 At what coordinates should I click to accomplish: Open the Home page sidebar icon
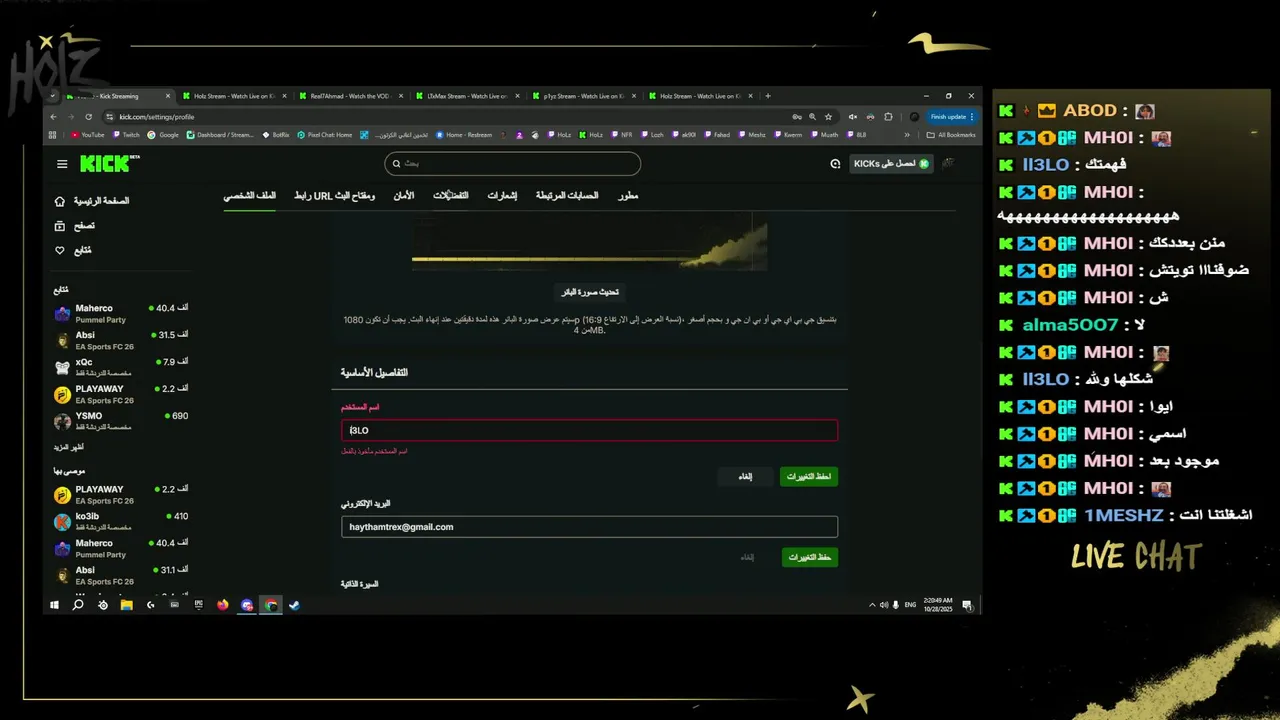60,201
